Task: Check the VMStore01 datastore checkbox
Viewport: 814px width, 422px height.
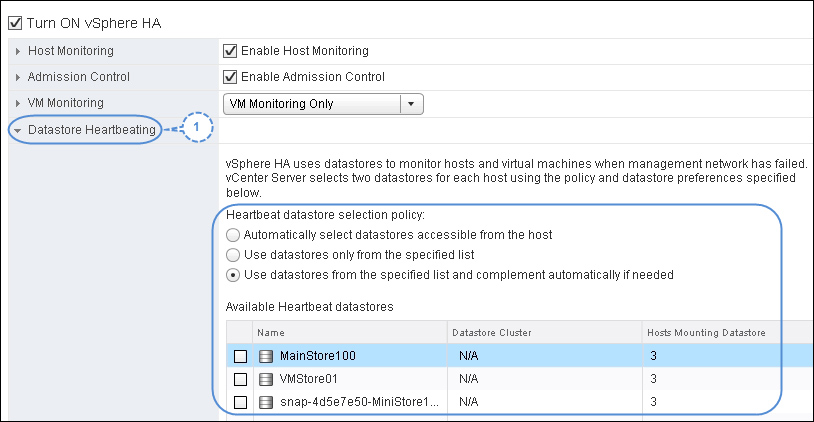Action: click(x=240, y=379)
